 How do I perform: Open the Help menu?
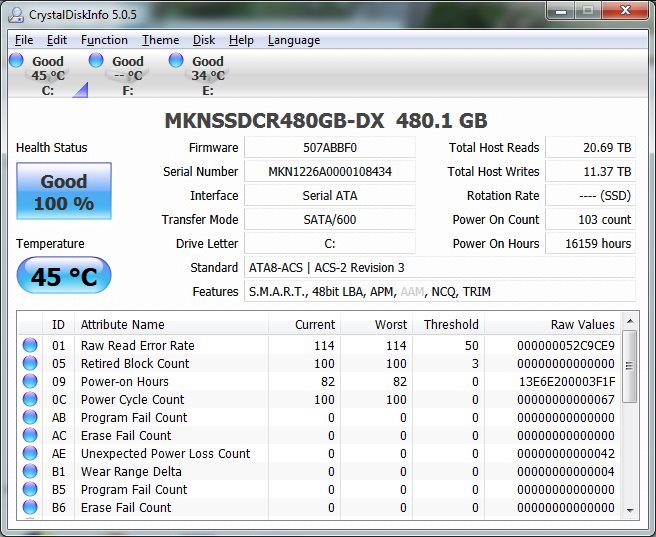(x=241, y=40)
